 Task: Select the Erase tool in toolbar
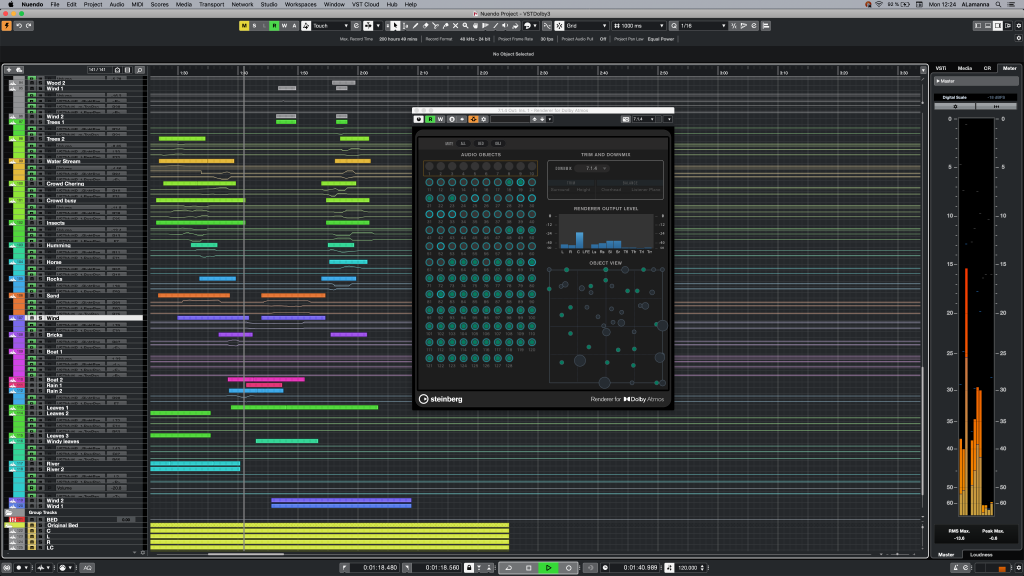(426, 26)
